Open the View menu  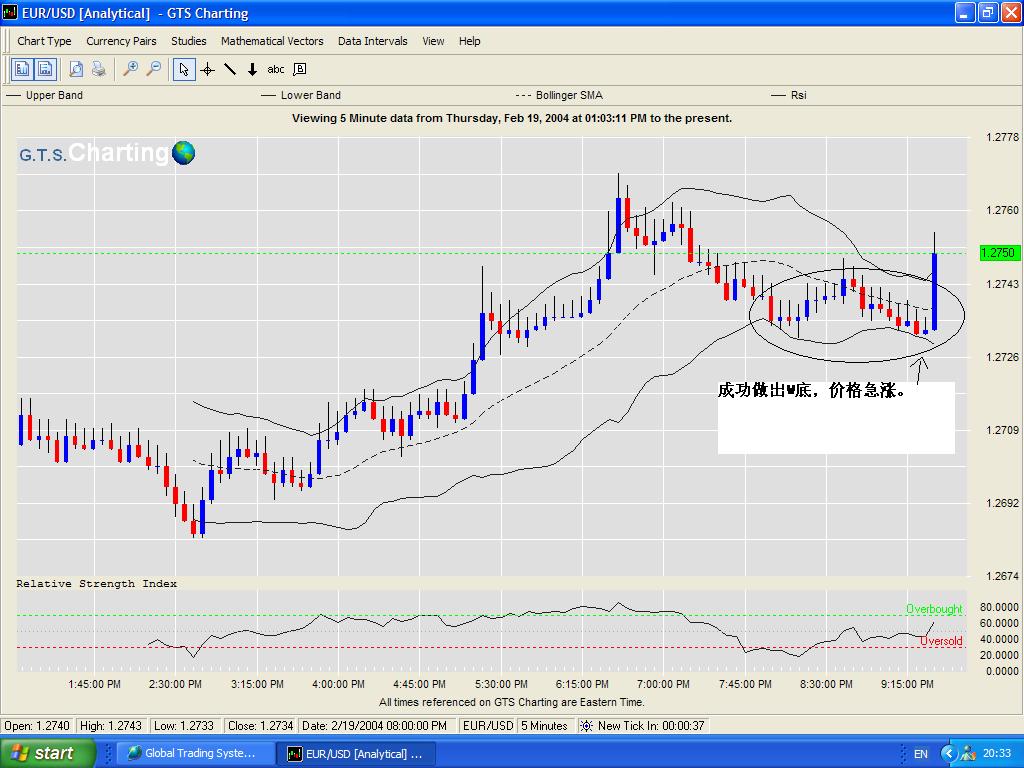click(x=433, y=41)
